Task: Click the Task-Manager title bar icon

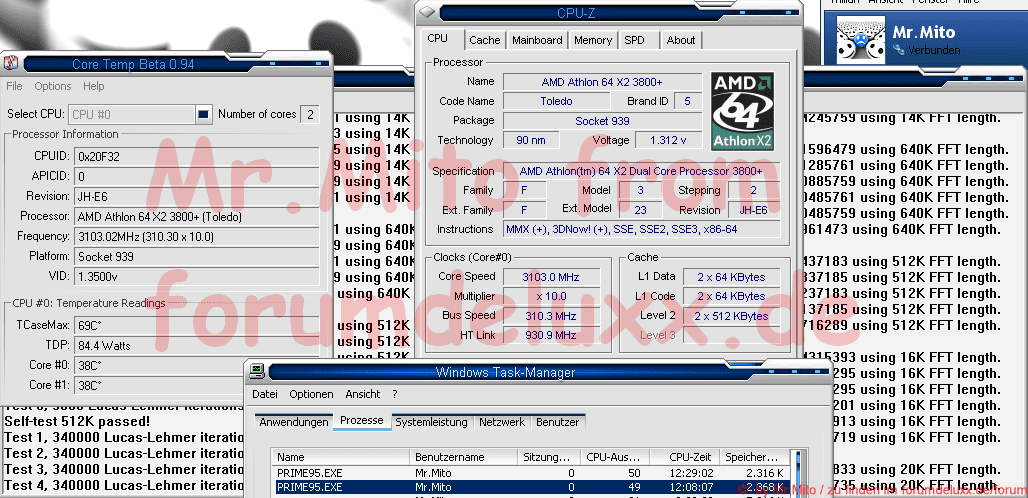Action: tap(257, 372)
